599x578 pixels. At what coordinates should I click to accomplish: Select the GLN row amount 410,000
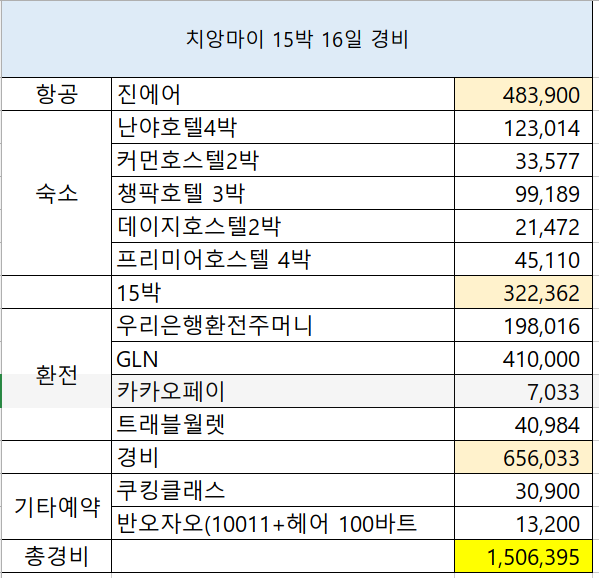[x=523, y=358]
